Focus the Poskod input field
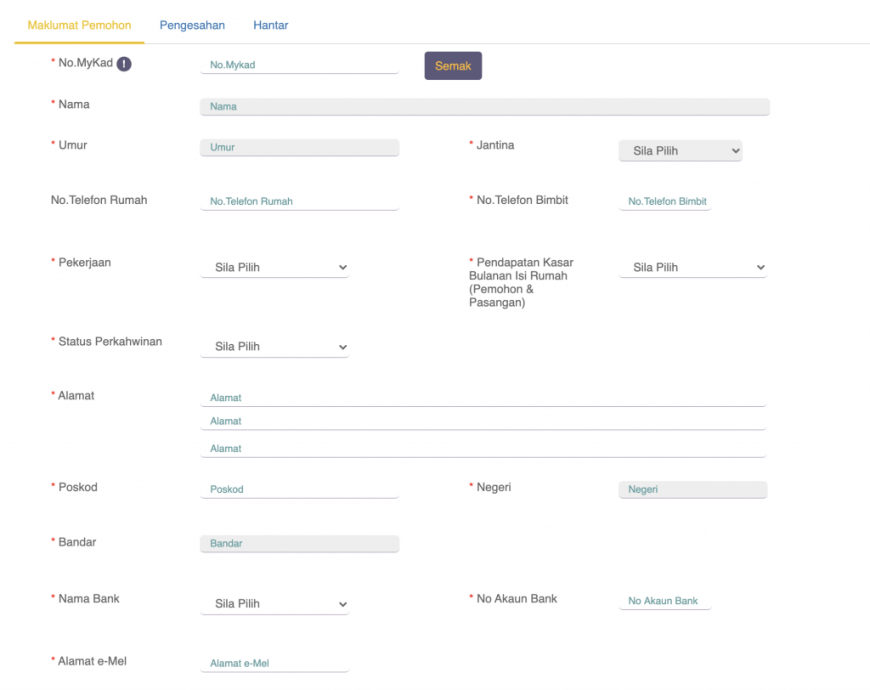Screen dimensions: 870x690 point(299,489)
